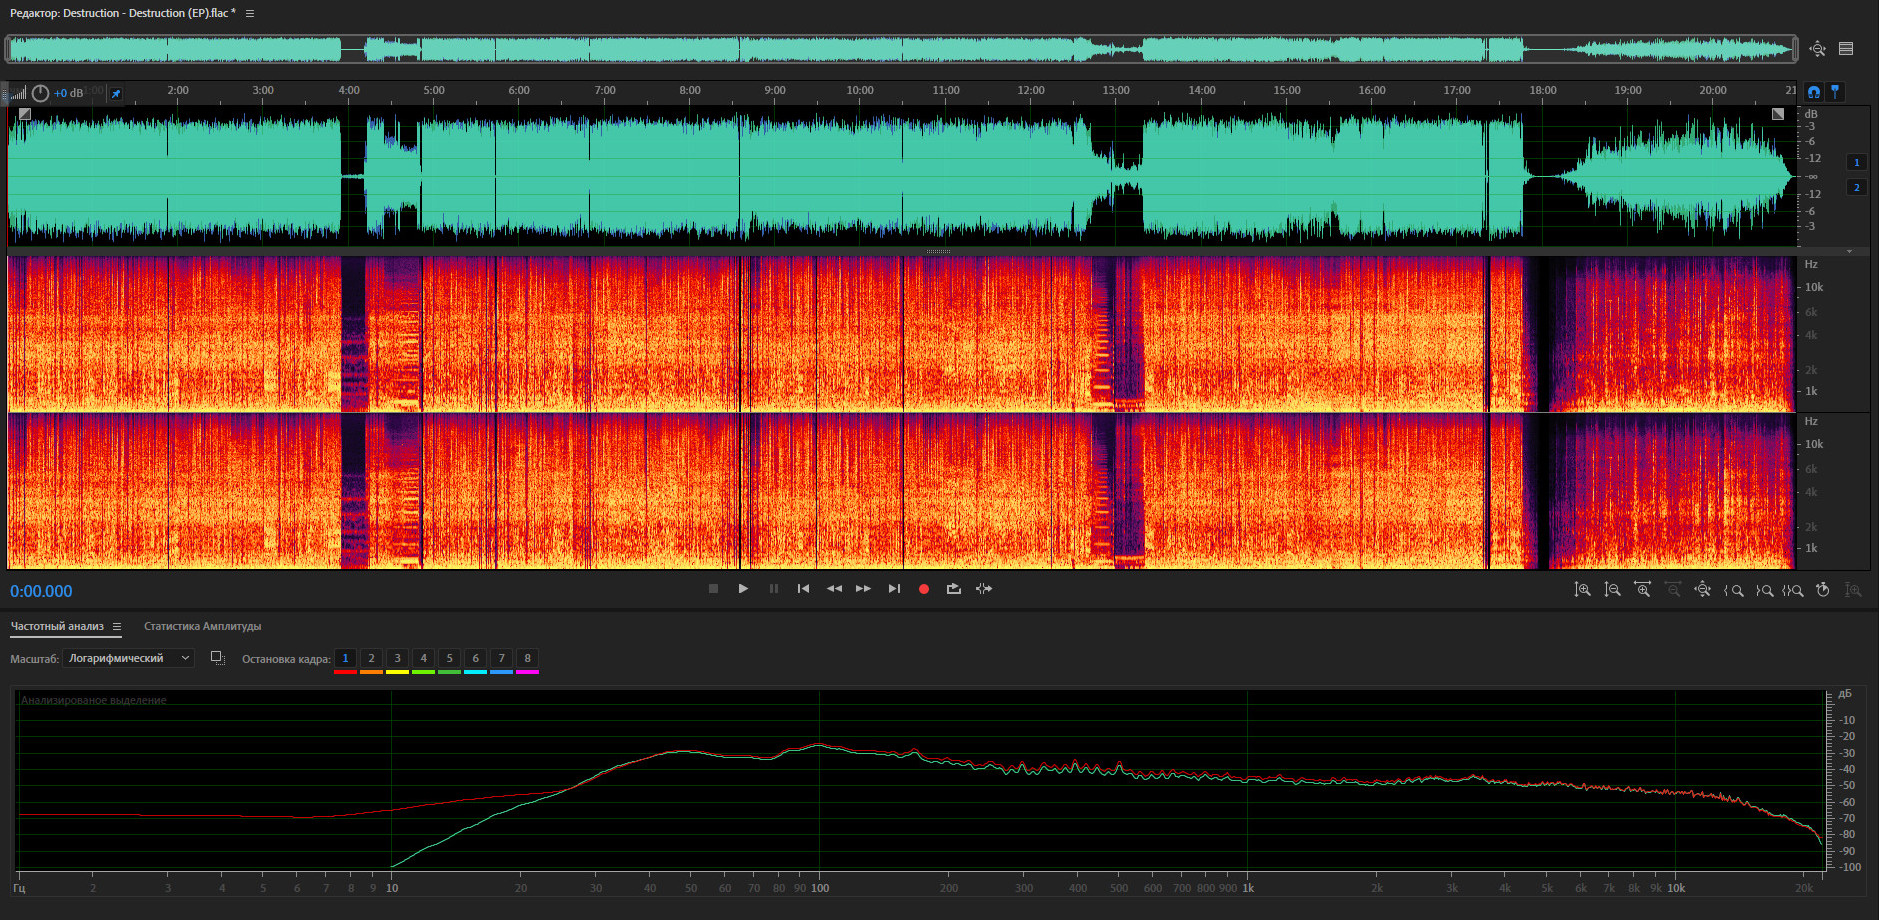The height and width of the screenshot is (920, 1879).
Task: Open Частотный анализ panel menu
Action: 117,627
